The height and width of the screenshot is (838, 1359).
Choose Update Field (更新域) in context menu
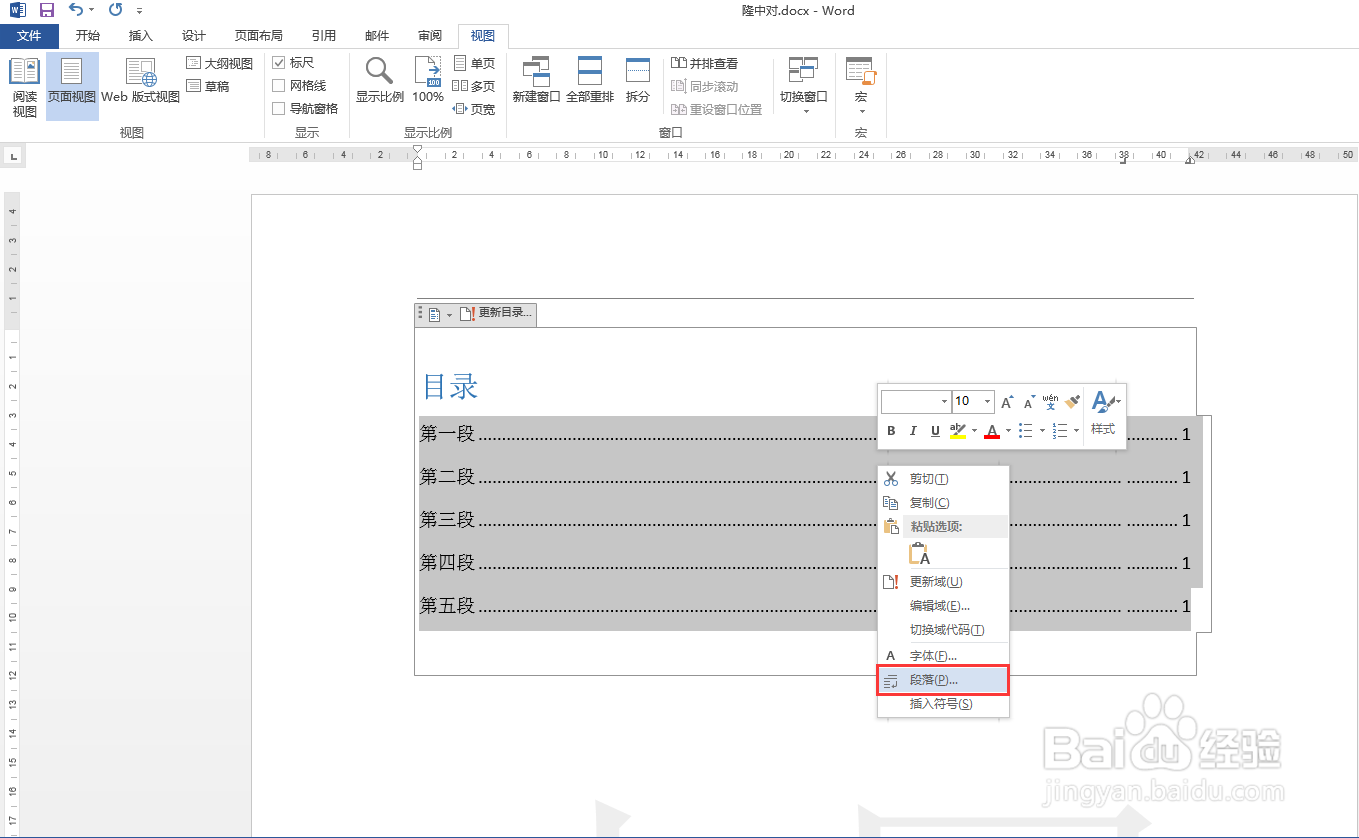pos(943,582)
